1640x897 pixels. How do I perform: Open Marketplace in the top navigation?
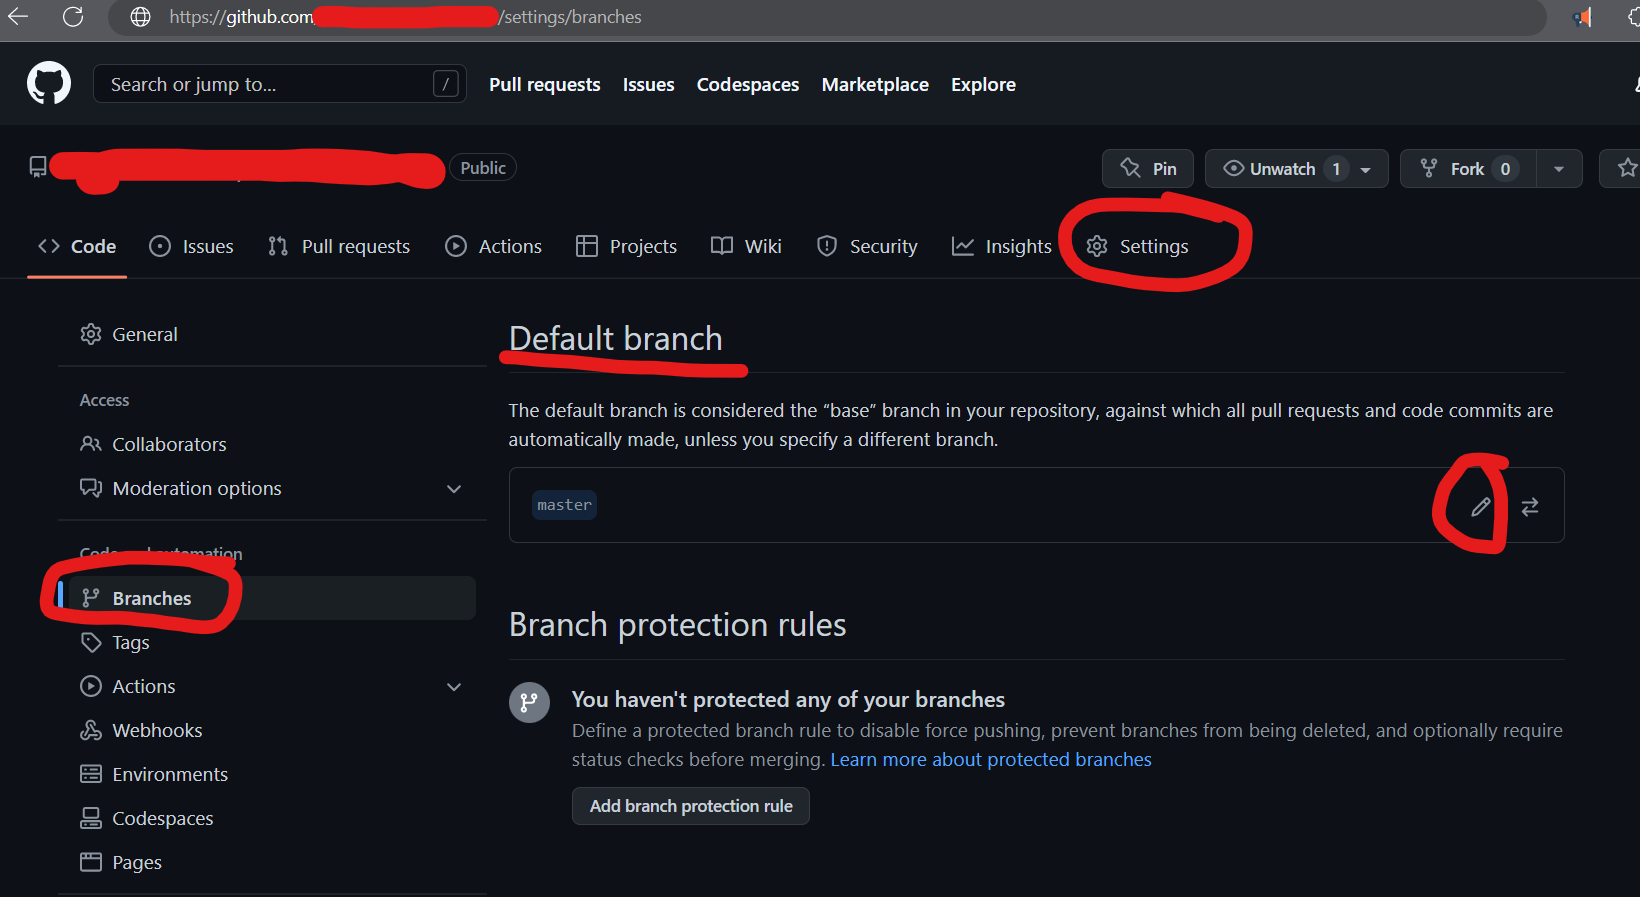coord(875,85)
